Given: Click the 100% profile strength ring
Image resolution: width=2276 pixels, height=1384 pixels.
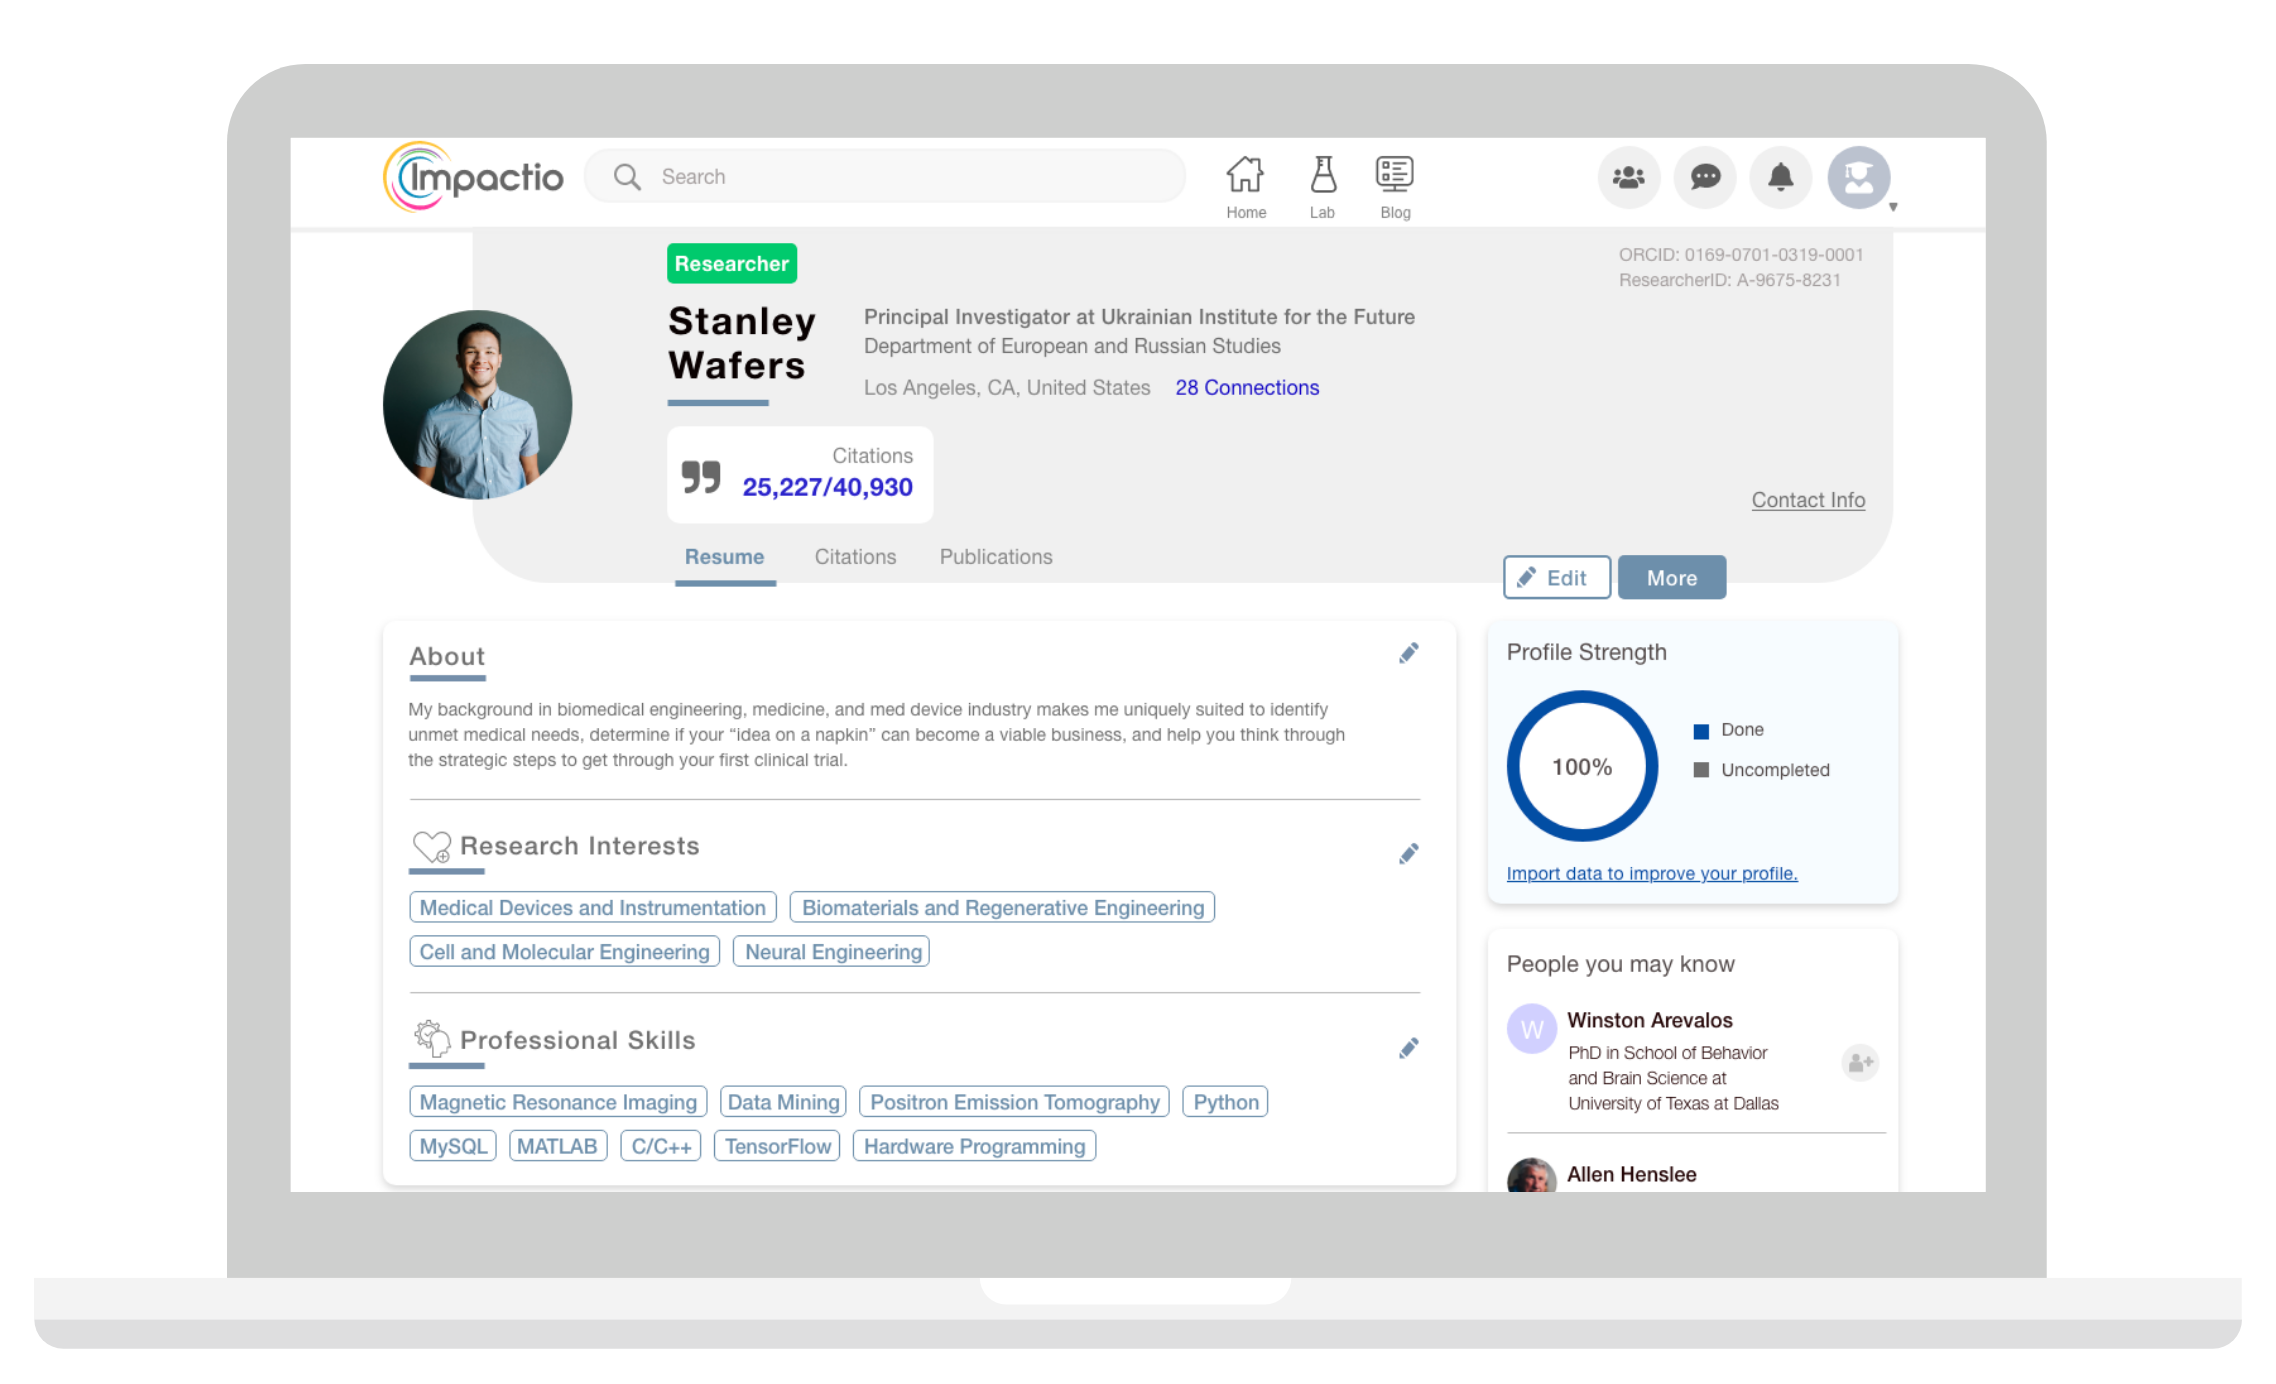Looking at the screenshot, I should pyautogui.click(x=1582, y=766).
